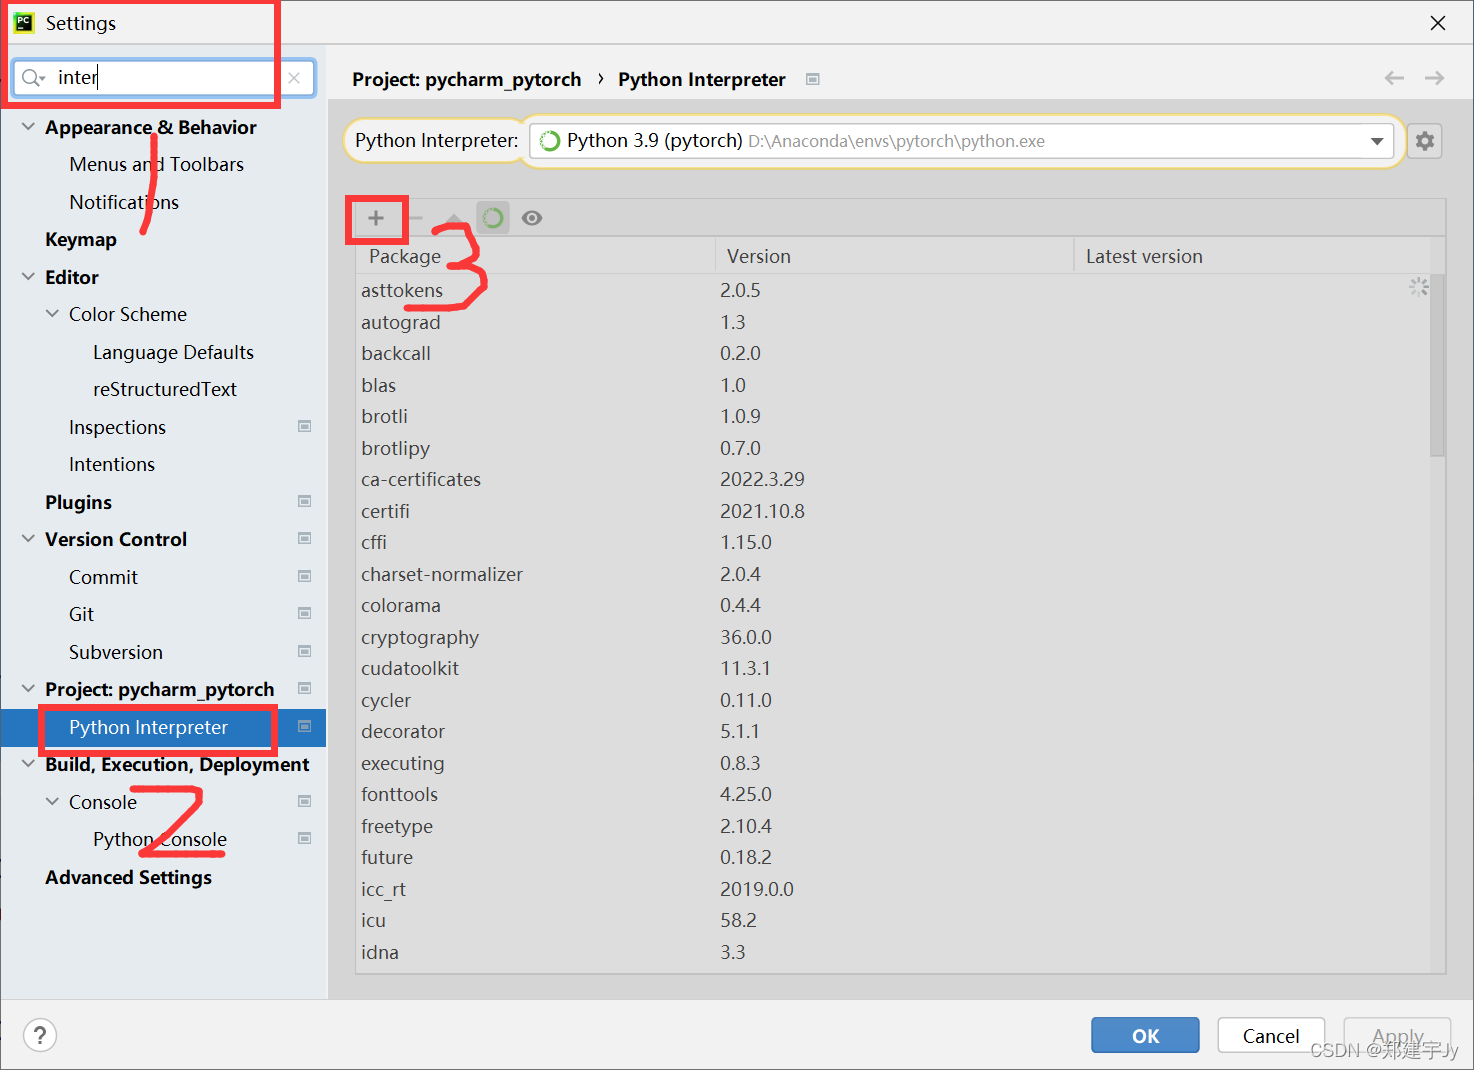Click the Apply button

coord(1397,1035)
